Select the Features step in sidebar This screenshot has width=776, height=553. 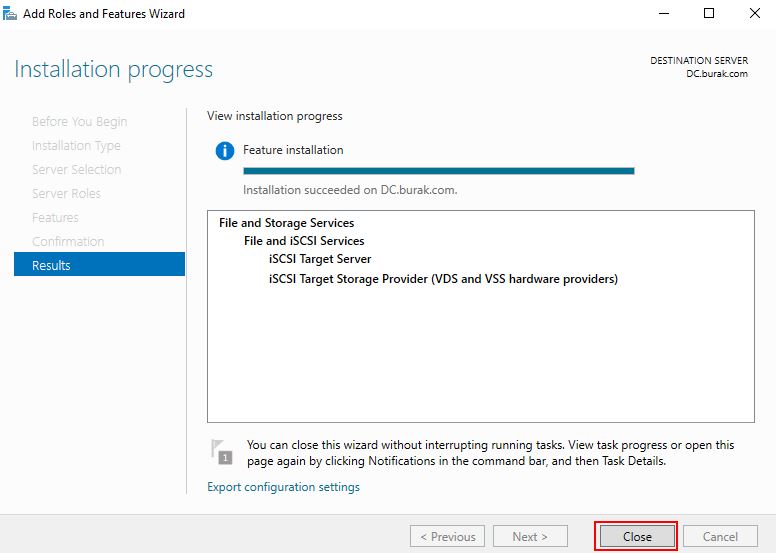(x=55, y=217)
